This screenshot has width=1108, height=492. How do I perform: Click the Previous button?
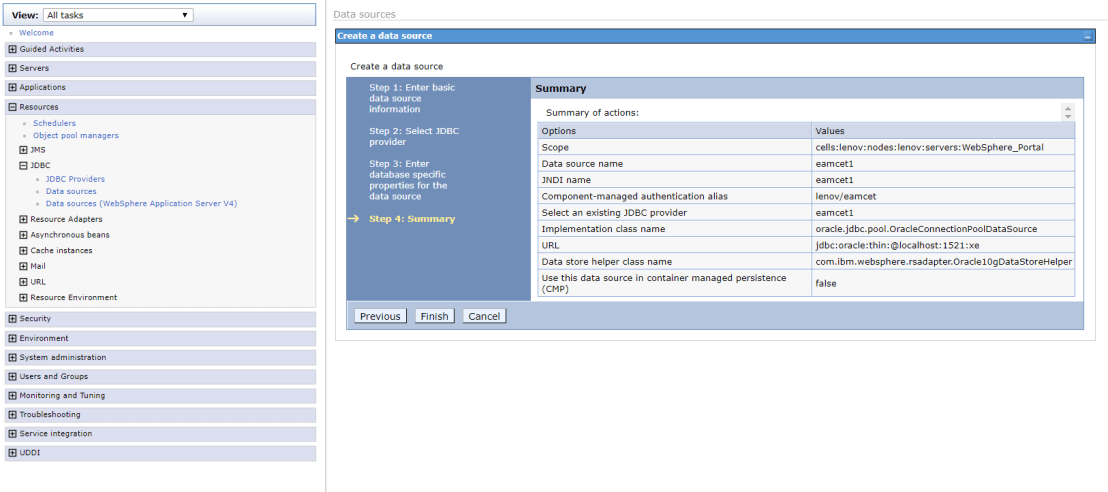click(380, 316)
